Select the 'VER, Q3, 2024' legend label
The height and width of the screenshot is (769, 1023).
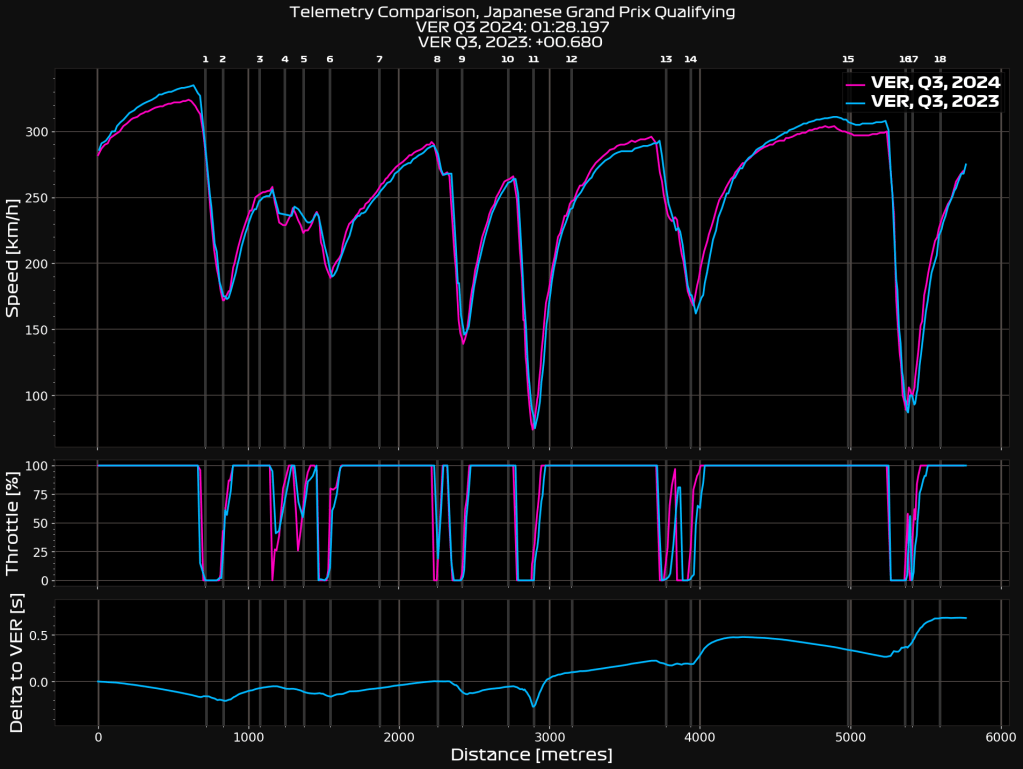click(x=935, y=82)
